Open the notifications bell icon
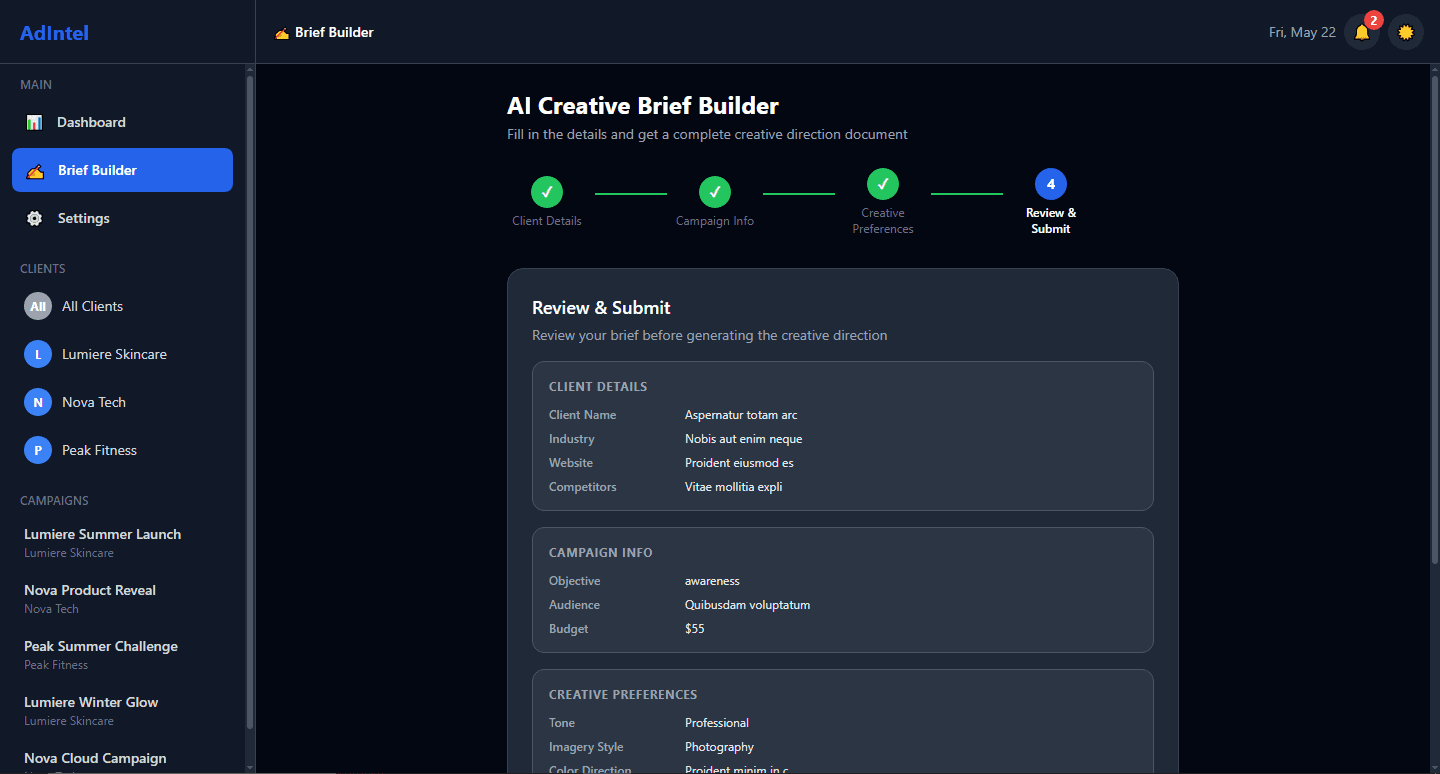Viewport: 1440px width, 774px height. pos(1362,32)
